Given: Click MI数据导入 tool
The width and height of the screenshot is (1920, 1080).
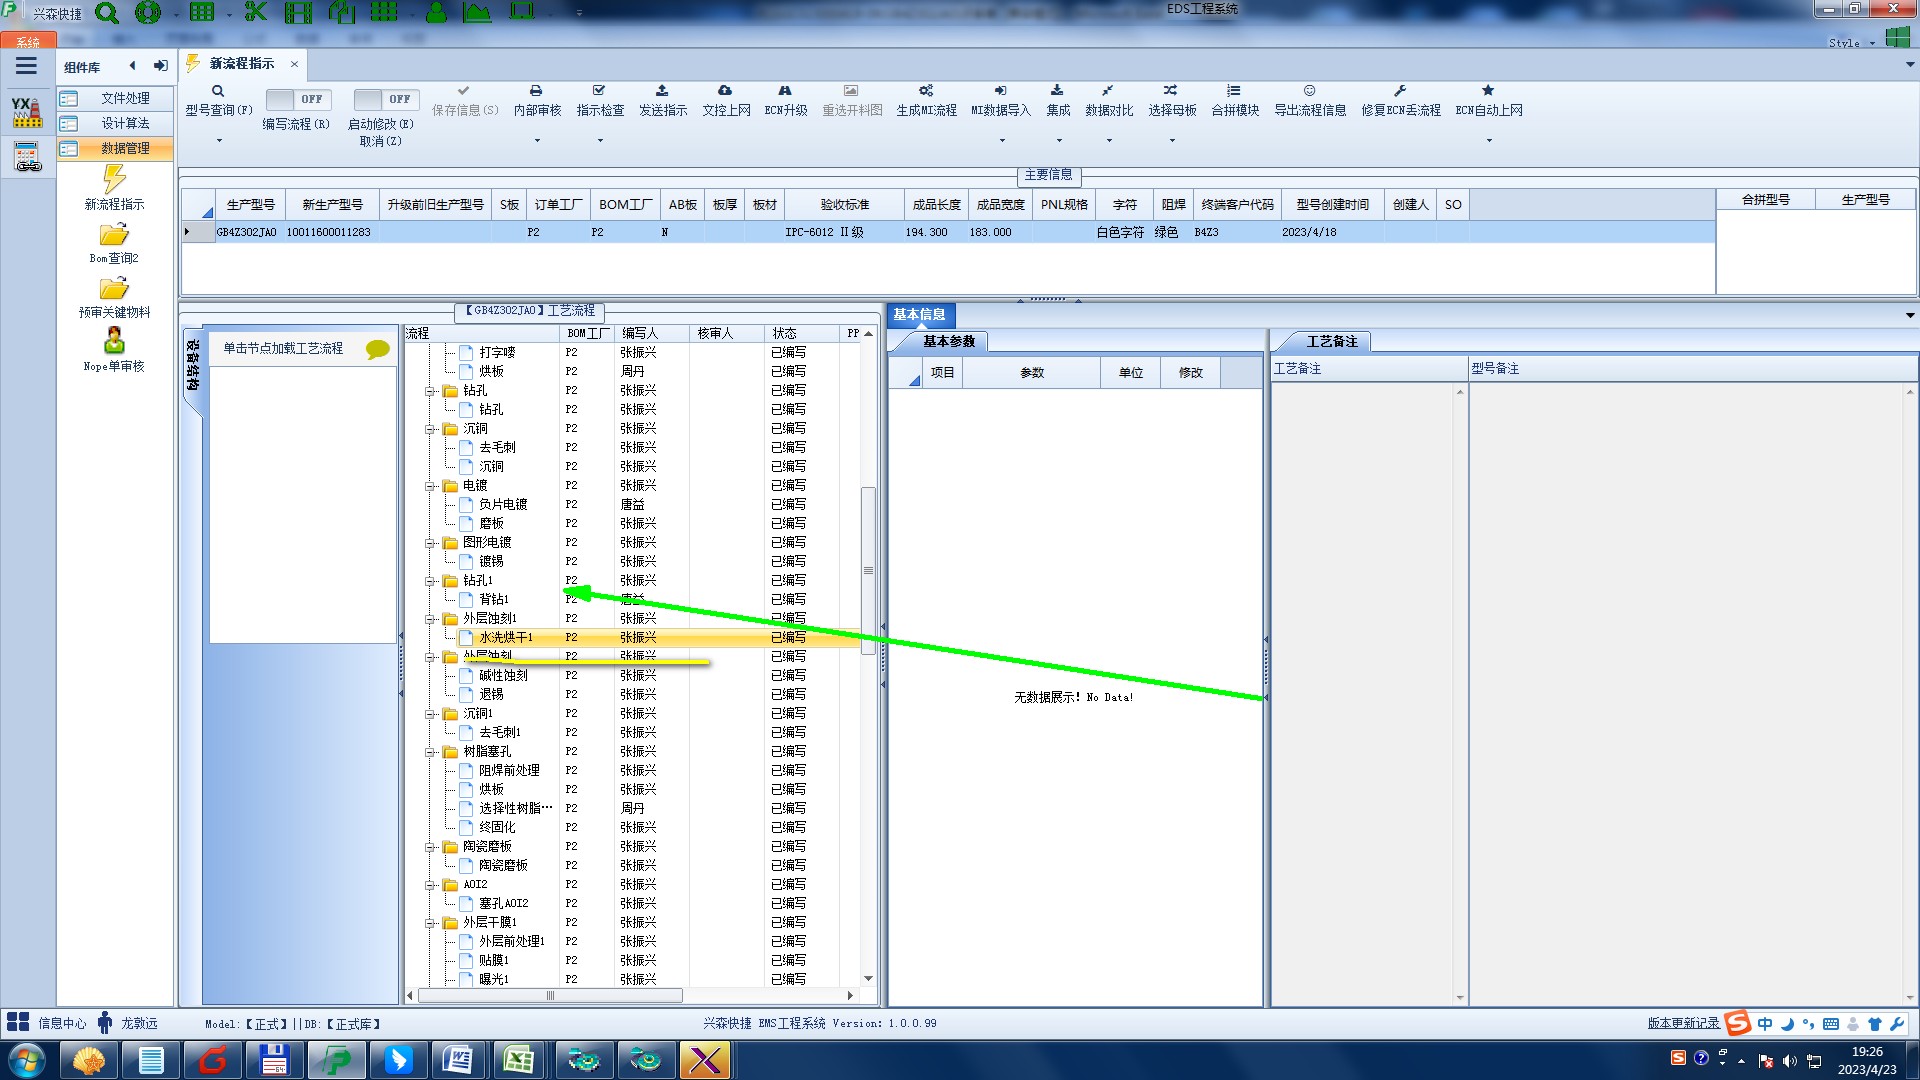Looking at the screenshot, I should (x=1001, y=100).
